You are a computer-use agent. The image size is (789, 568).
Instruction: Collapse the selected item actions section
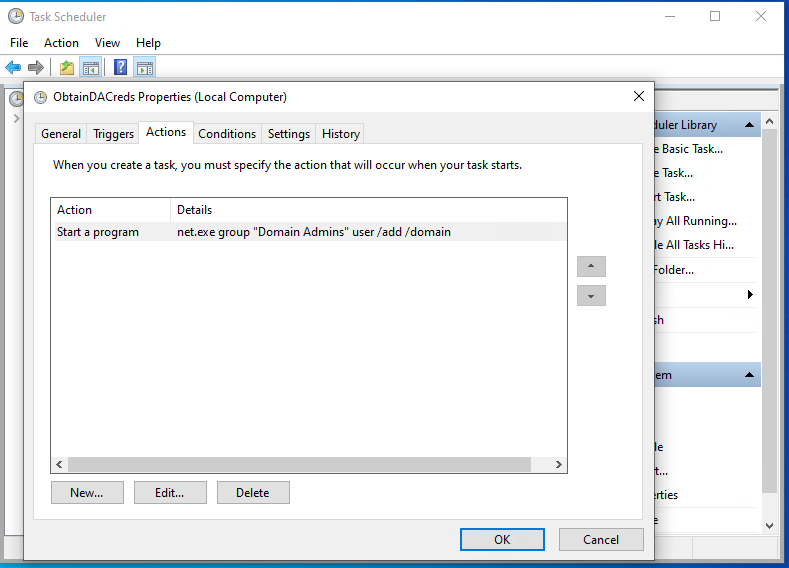pos(749,375)
